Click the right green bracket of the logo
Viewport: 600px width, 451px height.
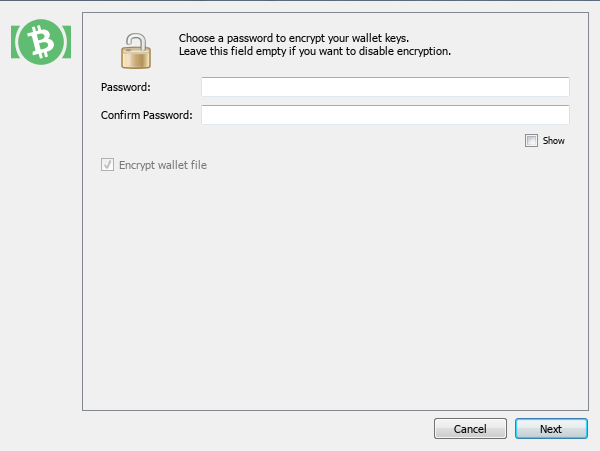click(x=67, y=42)
